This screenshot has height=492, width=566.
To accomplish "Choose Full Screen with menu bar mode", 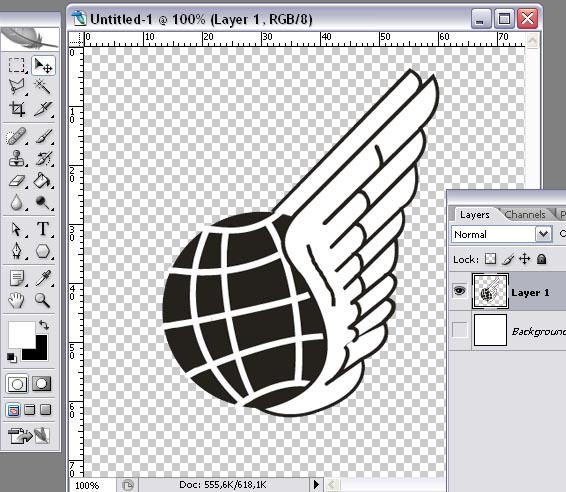I will (x=30, y=410).
